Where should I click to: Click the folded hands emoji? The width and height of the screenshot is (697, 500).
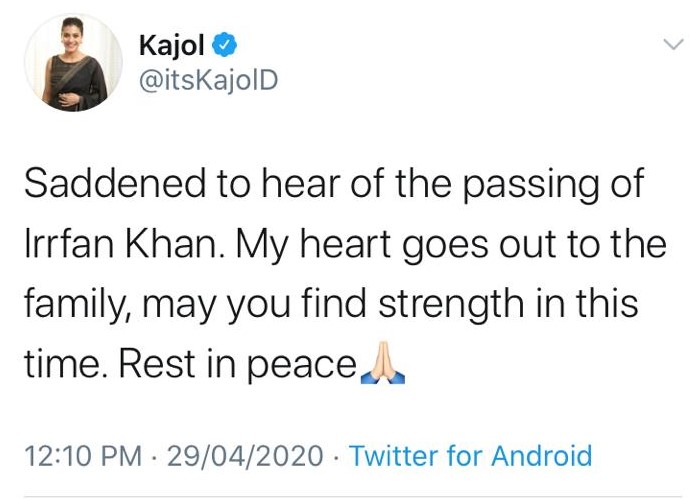[x=382, y=362]
